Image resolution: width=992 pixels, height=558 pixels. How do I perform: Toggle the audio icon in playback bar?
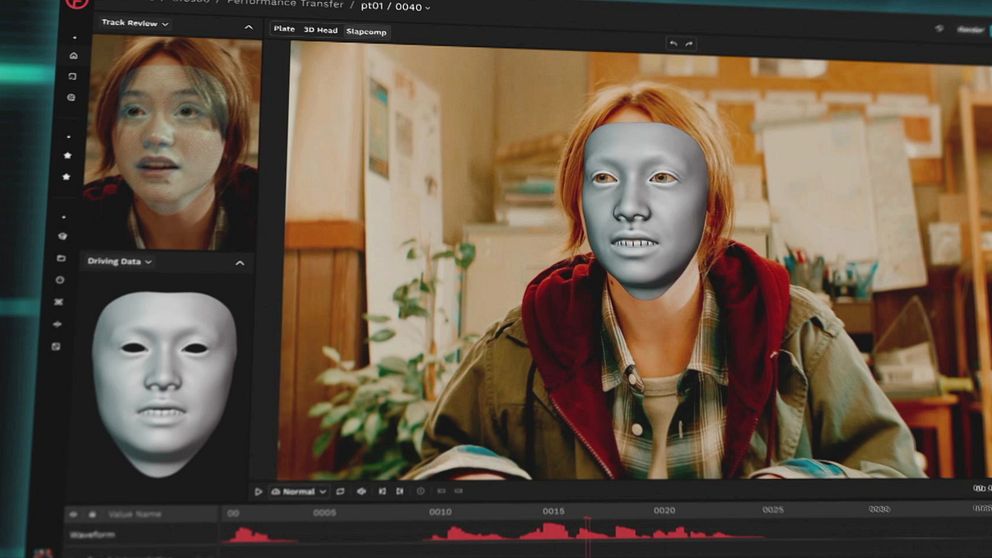361,492
